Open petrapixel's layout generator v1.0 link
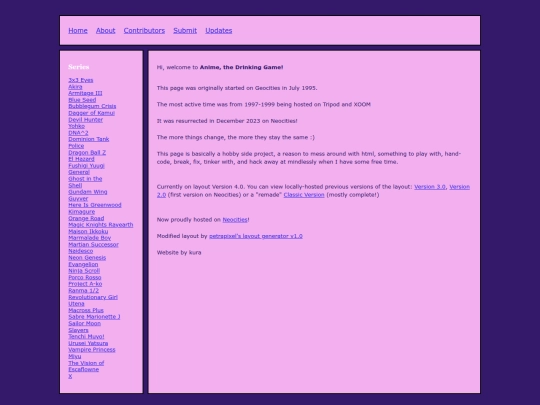 pyautogui.click(x=256, y=236)
